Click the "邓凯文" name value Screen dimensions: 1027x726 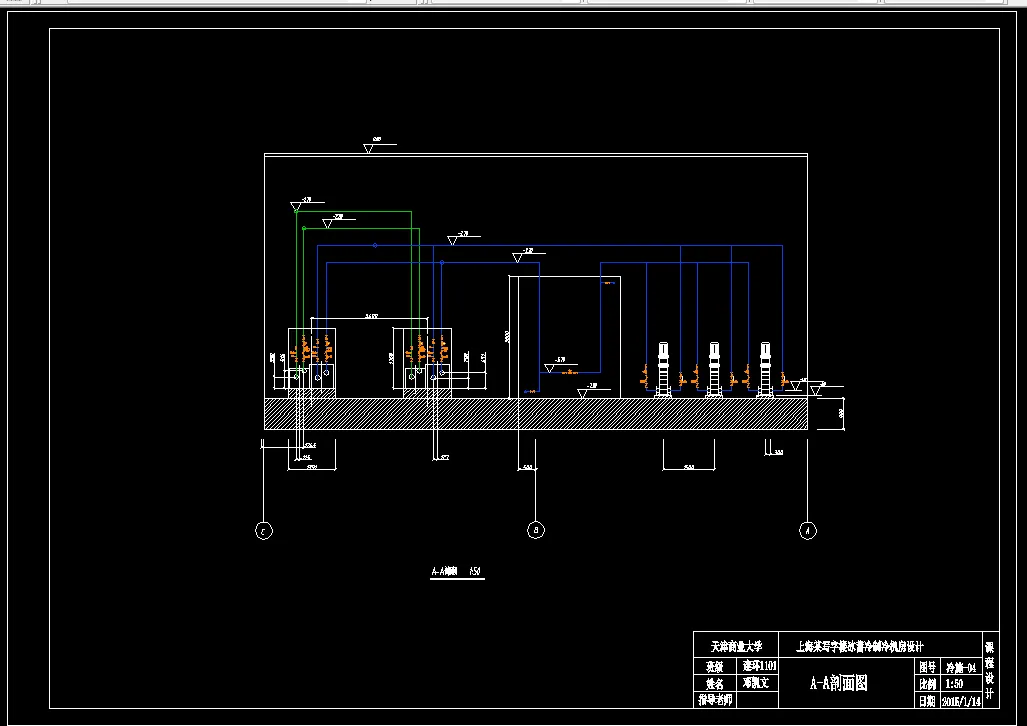tap(756, 683)
